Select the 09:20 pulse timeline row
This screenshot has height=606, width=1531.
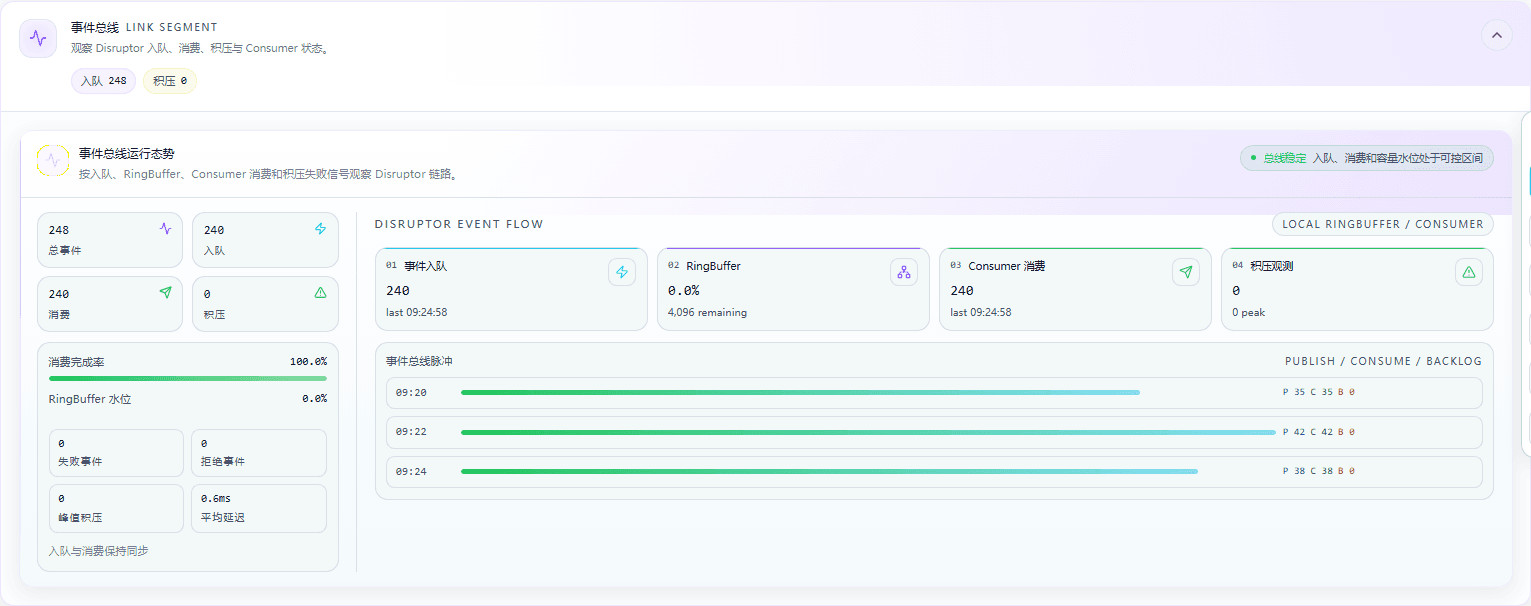coord(934,393)
